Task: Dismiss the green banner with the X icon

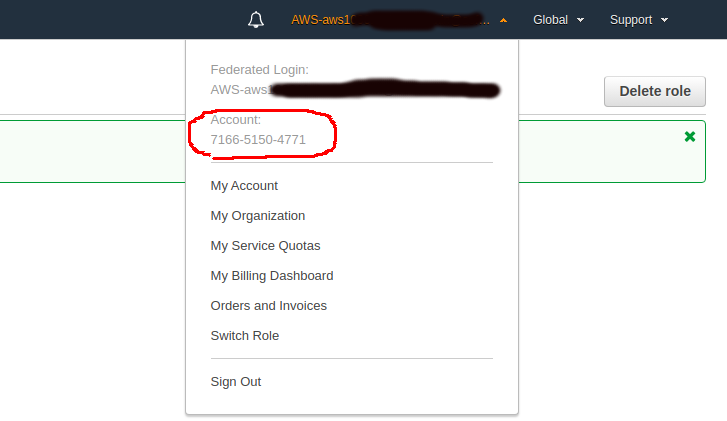Action: 689,136
